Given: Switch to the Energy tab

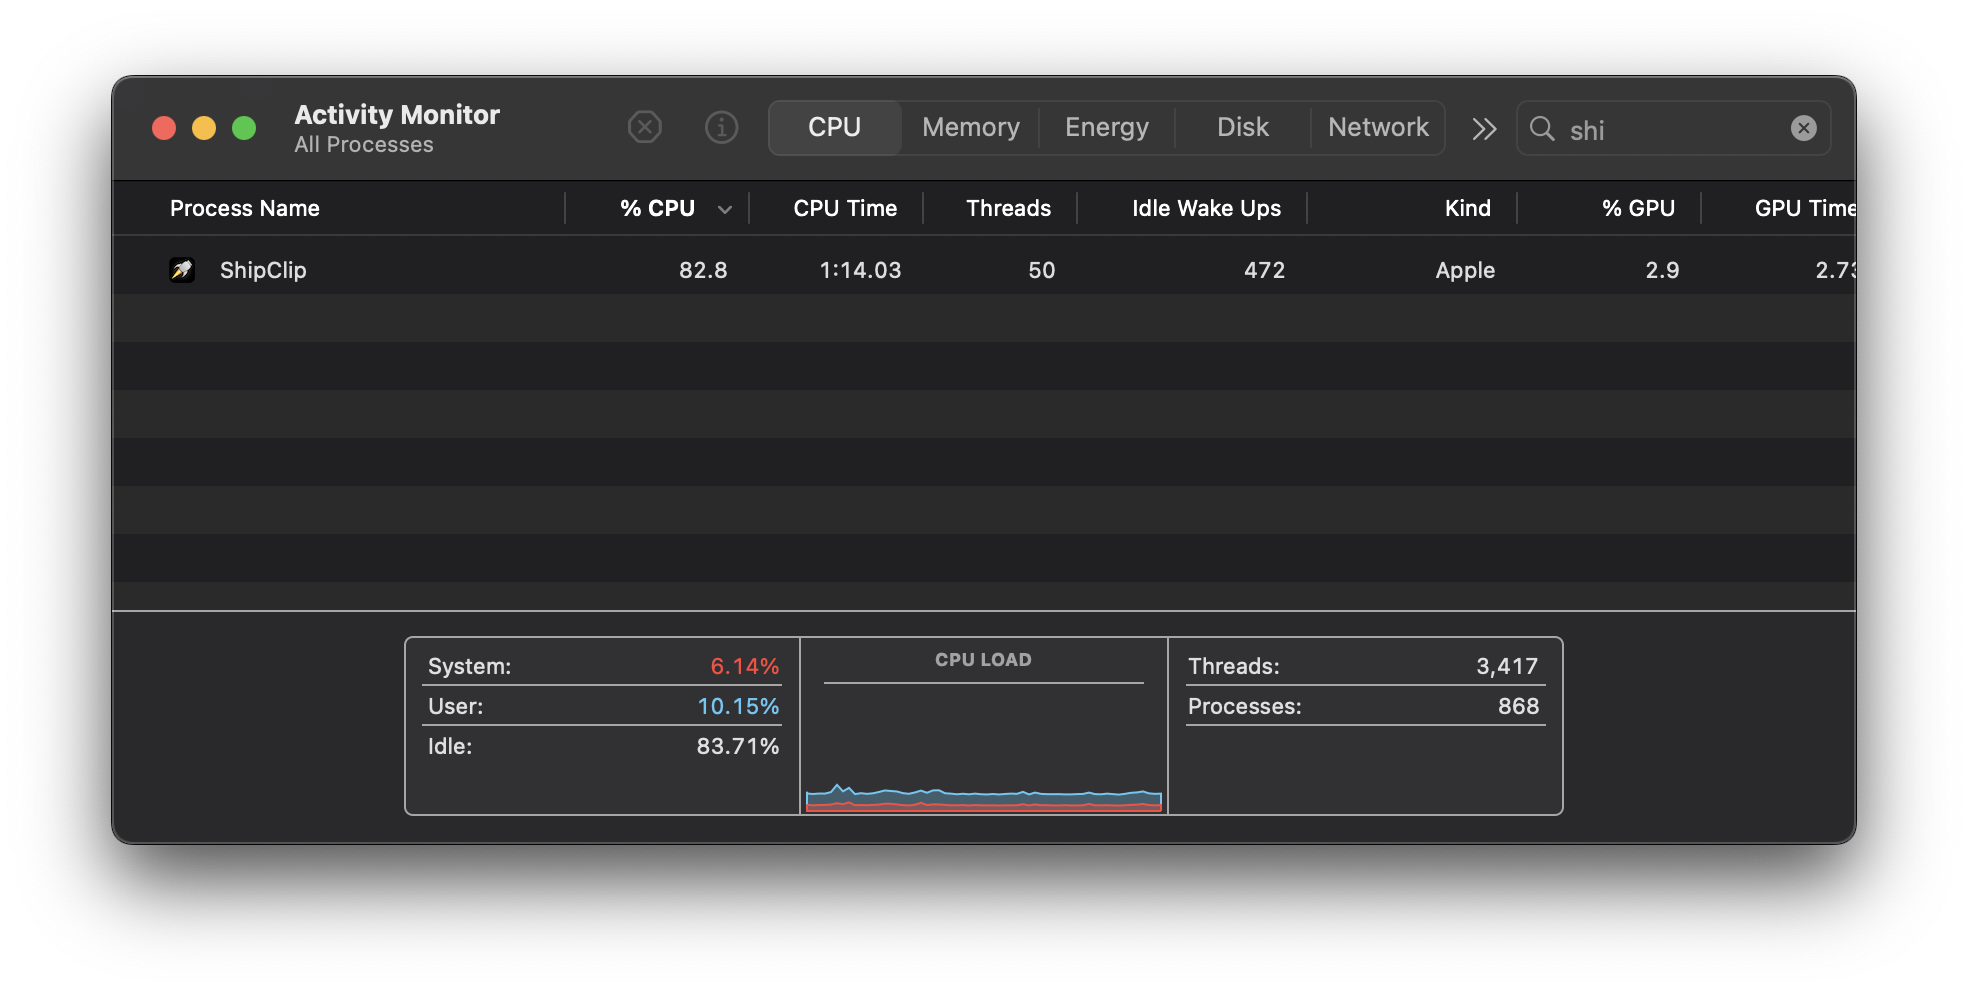Looking at the screenshot, I should (x=1106, y=128).
